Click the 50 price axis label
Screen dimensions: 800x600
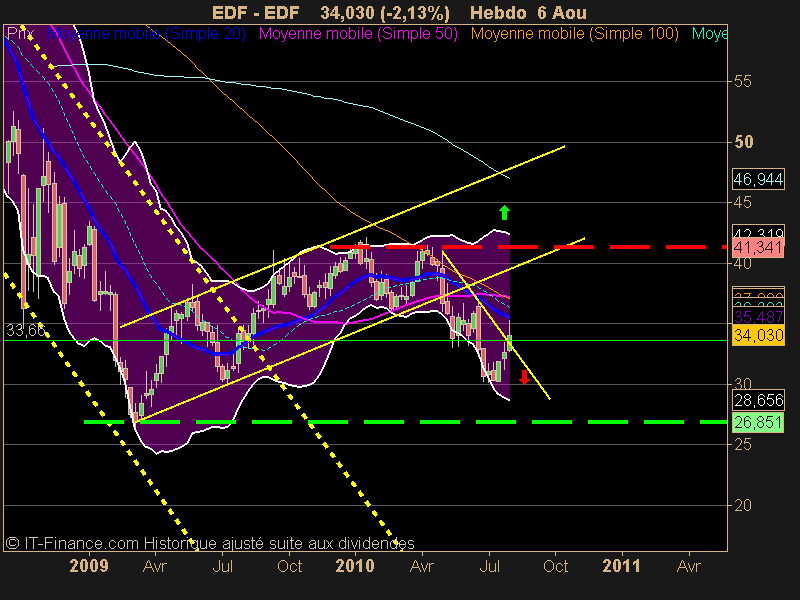click(x=743, y=142)
